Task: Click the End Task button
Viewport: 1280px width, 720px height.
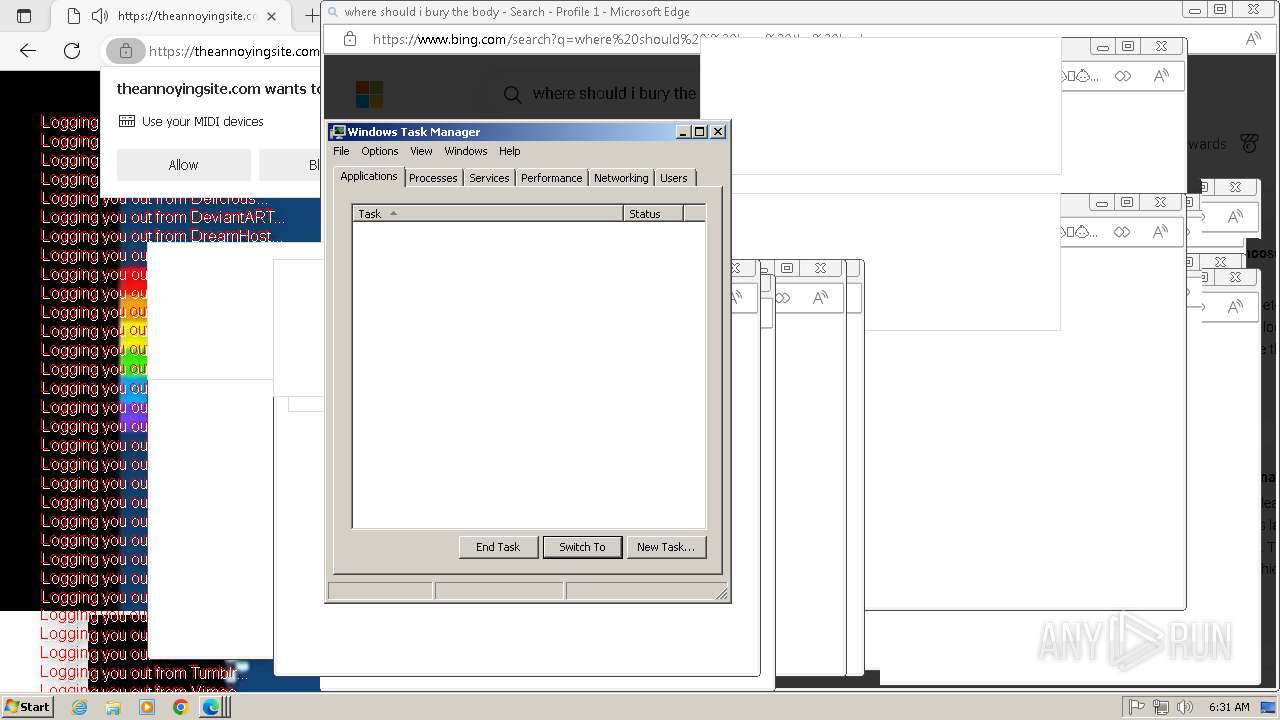Action: (x=498, y=547)
